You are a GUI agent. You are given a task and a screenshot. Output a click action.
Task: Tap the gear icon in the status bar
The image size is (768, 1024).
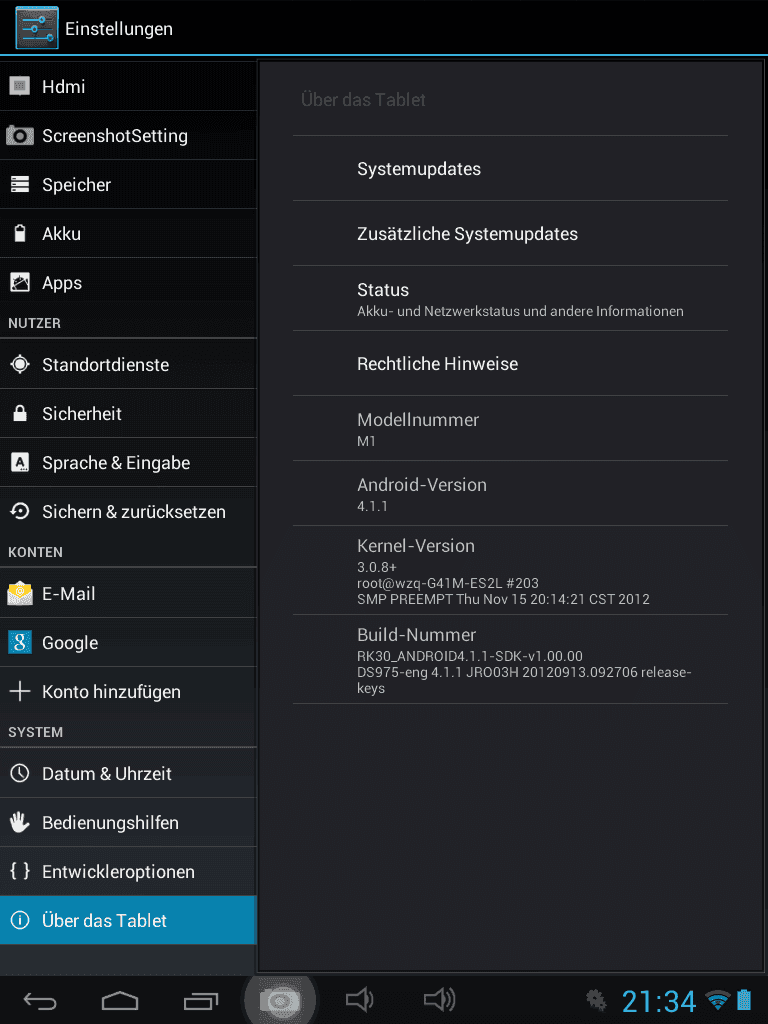click(596, 1000)
